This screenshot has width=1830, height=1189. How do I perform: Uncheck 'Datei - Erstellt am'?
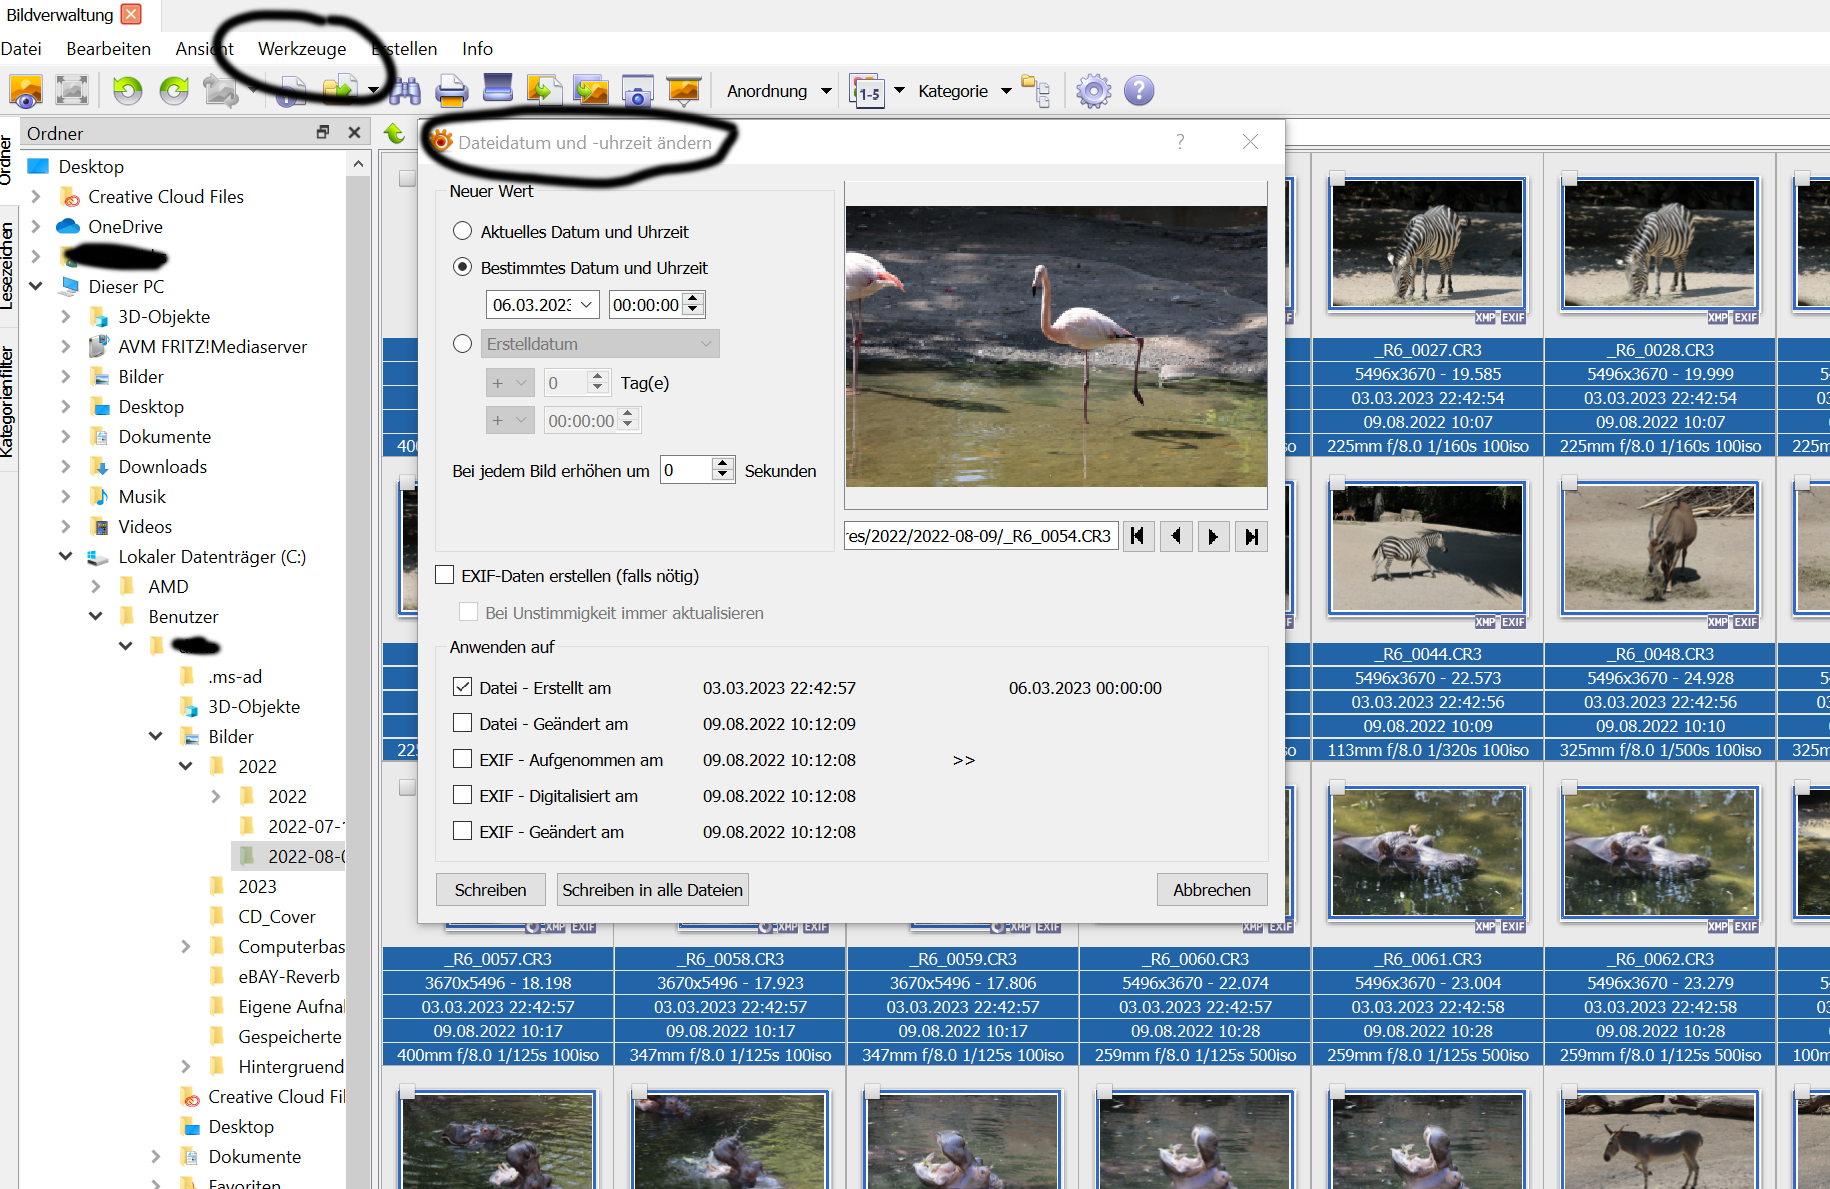[462, 687]
